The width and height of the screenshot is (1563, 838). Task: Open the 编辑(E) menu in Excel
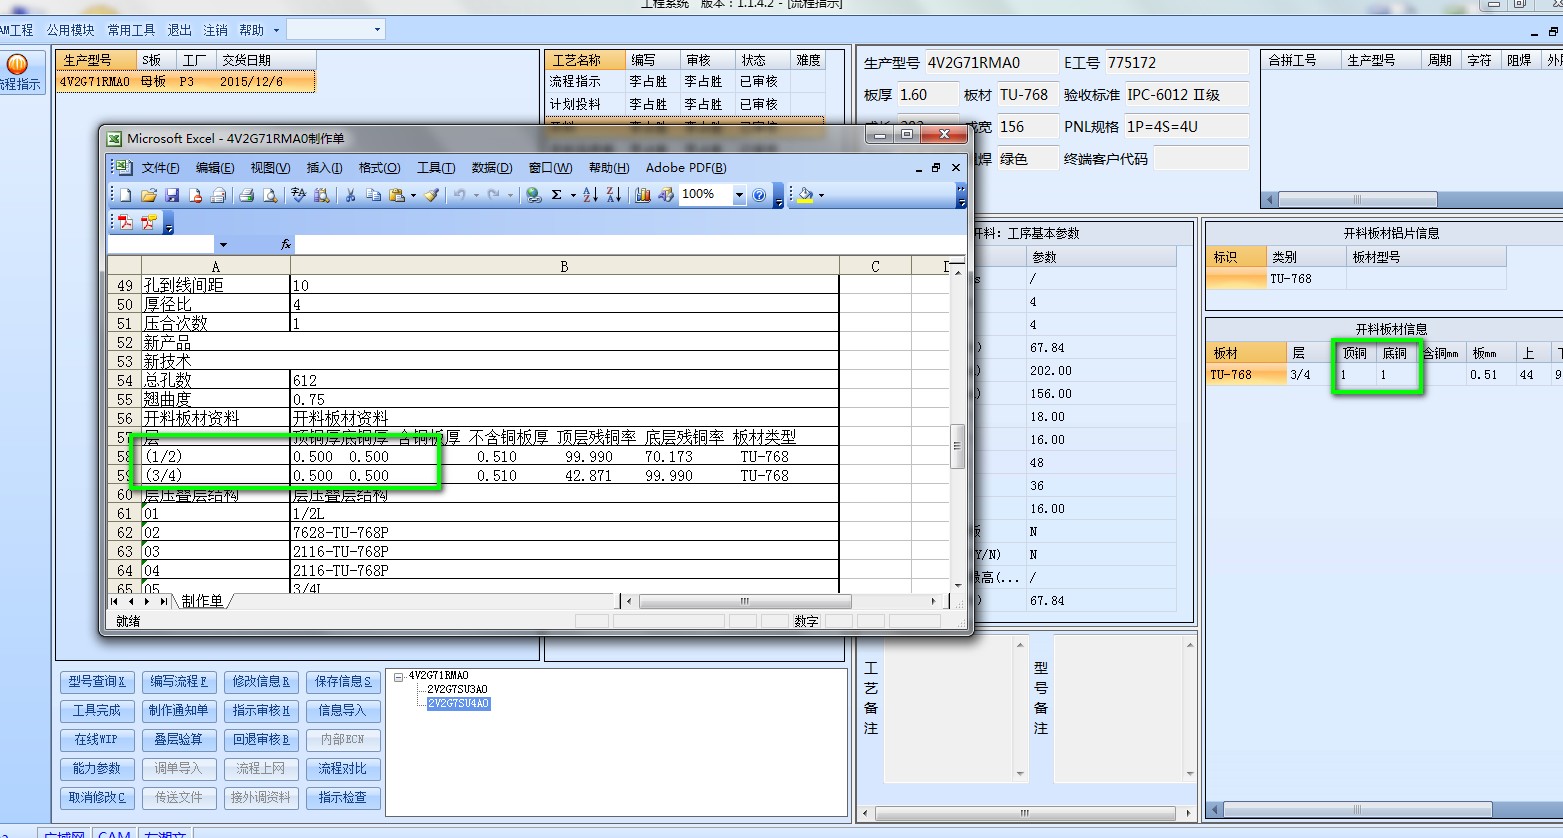[x=215, y=167]
